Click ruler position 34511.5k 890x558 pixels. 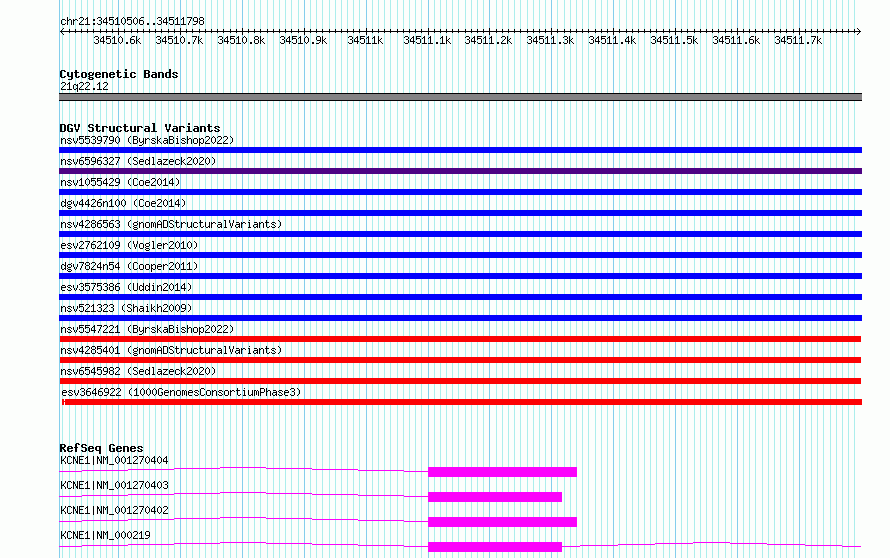click(674, 40)
